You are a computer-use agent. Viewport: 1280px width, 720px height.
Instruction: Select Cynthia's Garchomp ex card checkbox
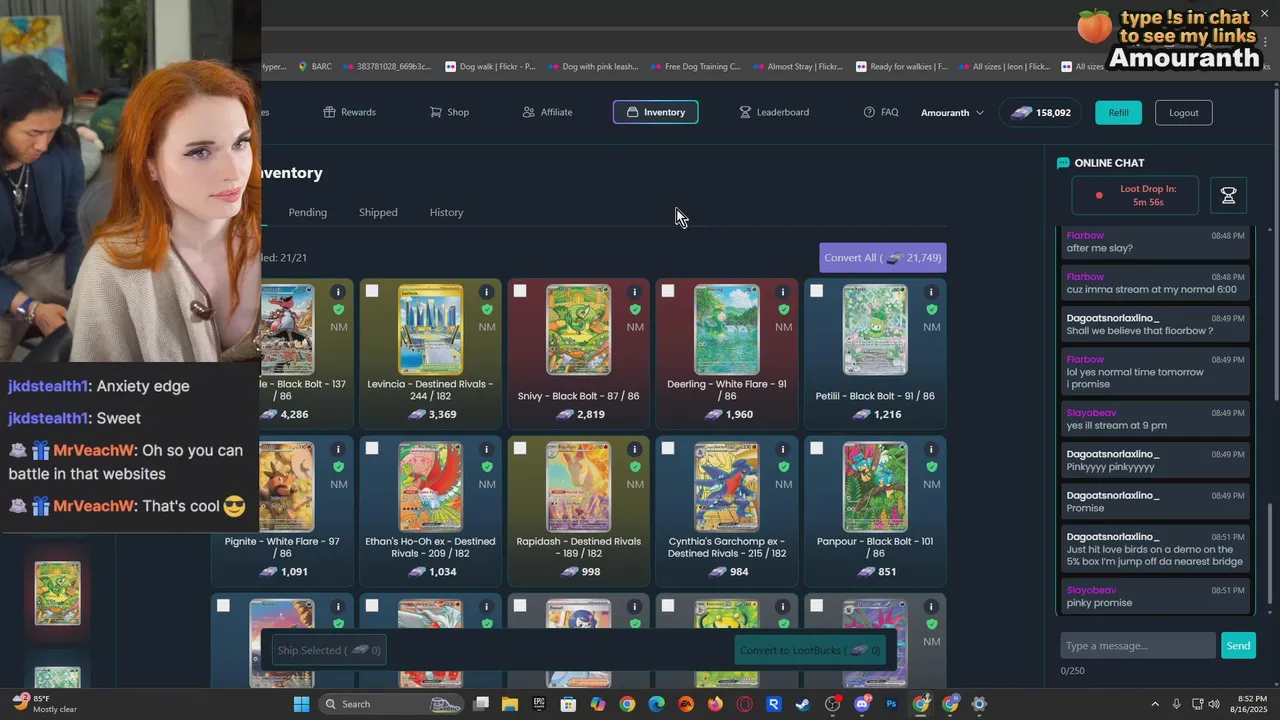tap(668, 448)
